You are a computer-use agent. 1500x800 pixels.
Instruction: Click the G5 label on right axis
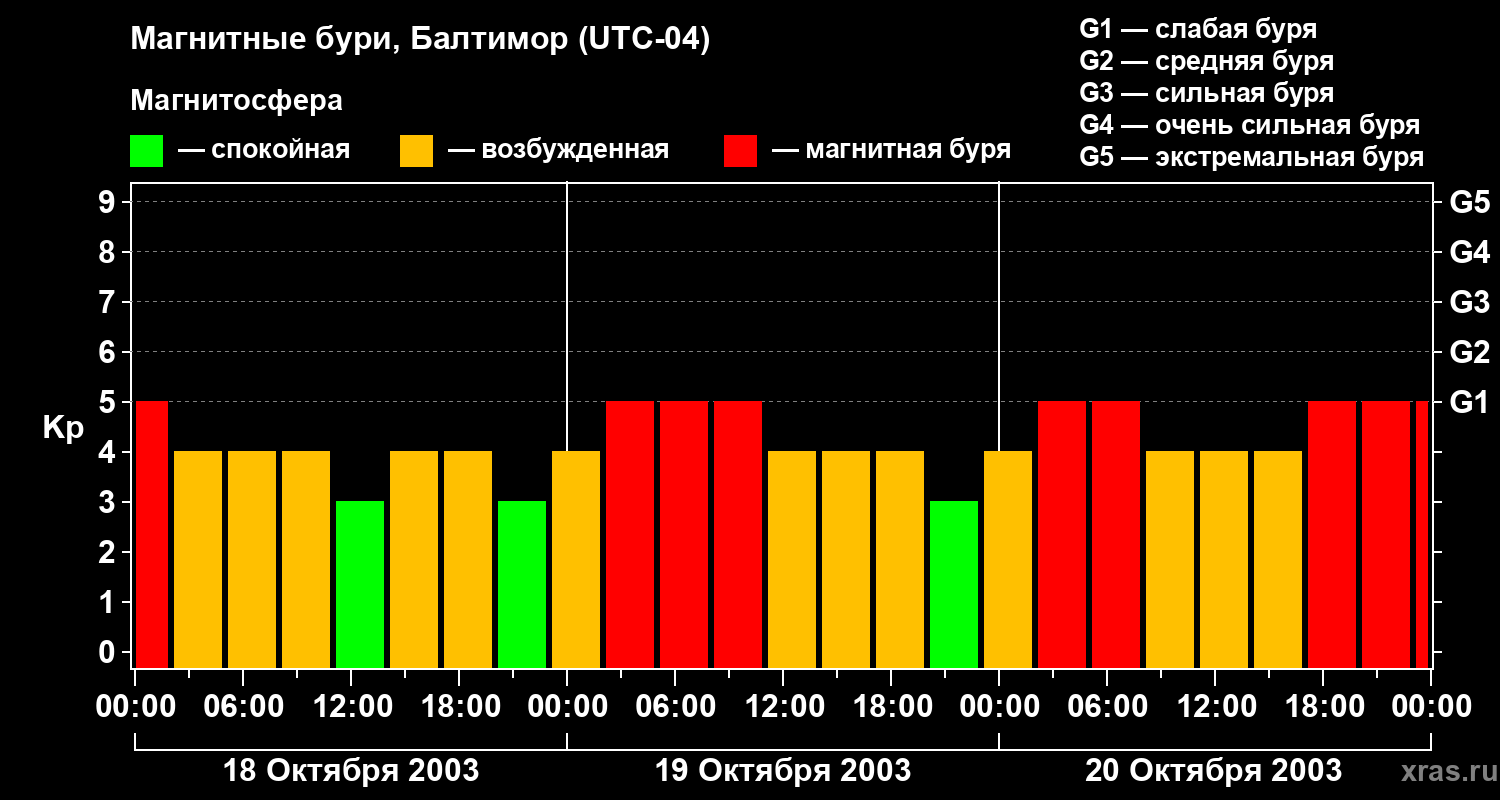[1469, 202]
